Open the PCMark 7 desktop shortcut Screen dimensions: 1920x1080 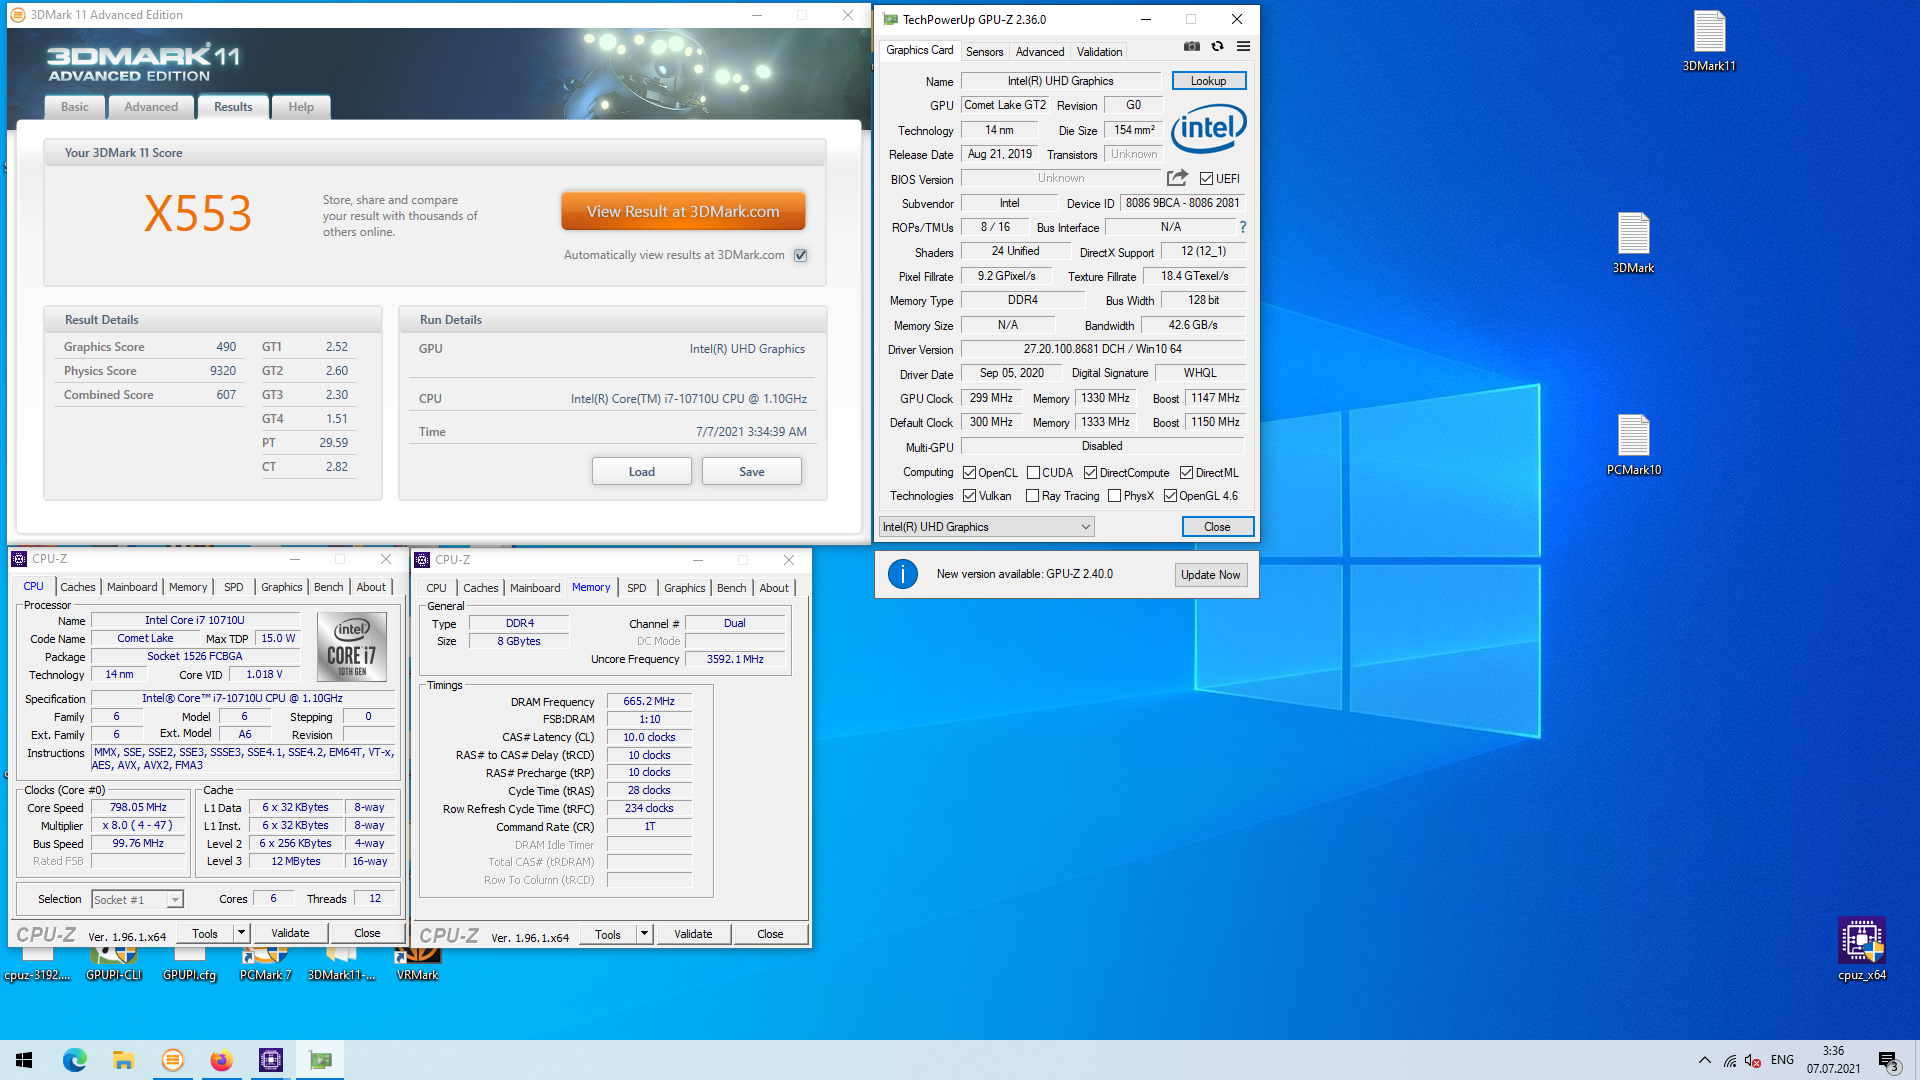(265, 966)
